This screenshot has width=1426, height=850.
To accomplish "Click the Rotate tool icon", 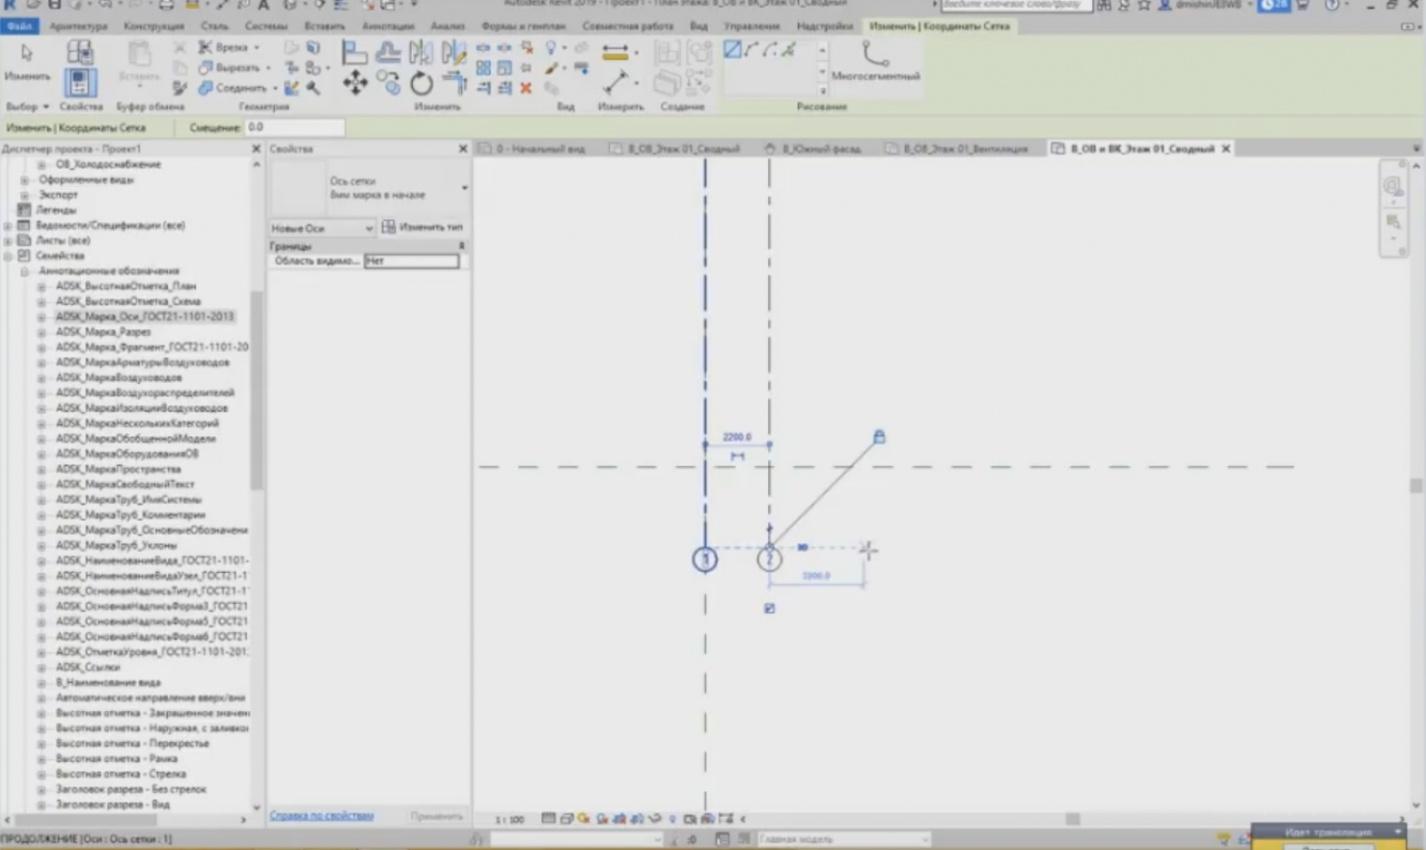I will click(421, 84).
